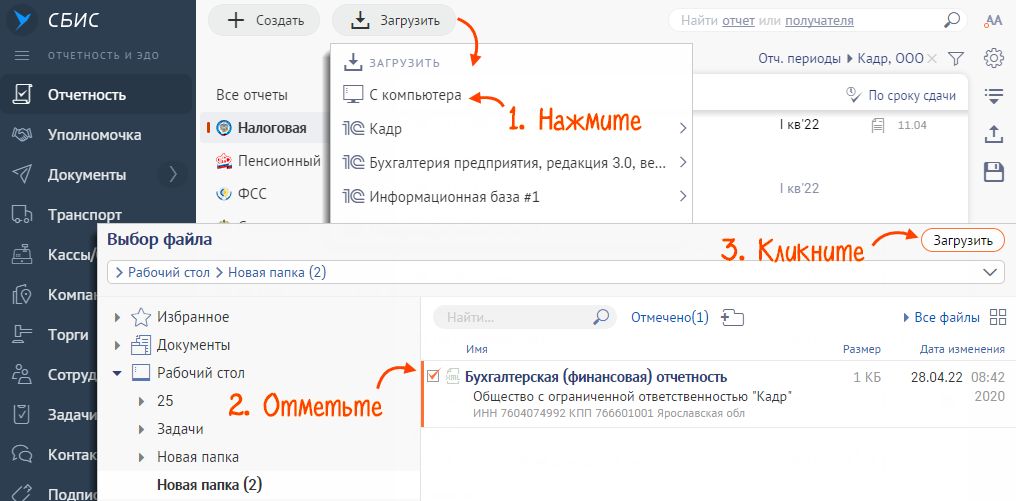
Task: Click the upload arrow icon in right sidebar
Action: pyautogui.click(x=994, y=134)
